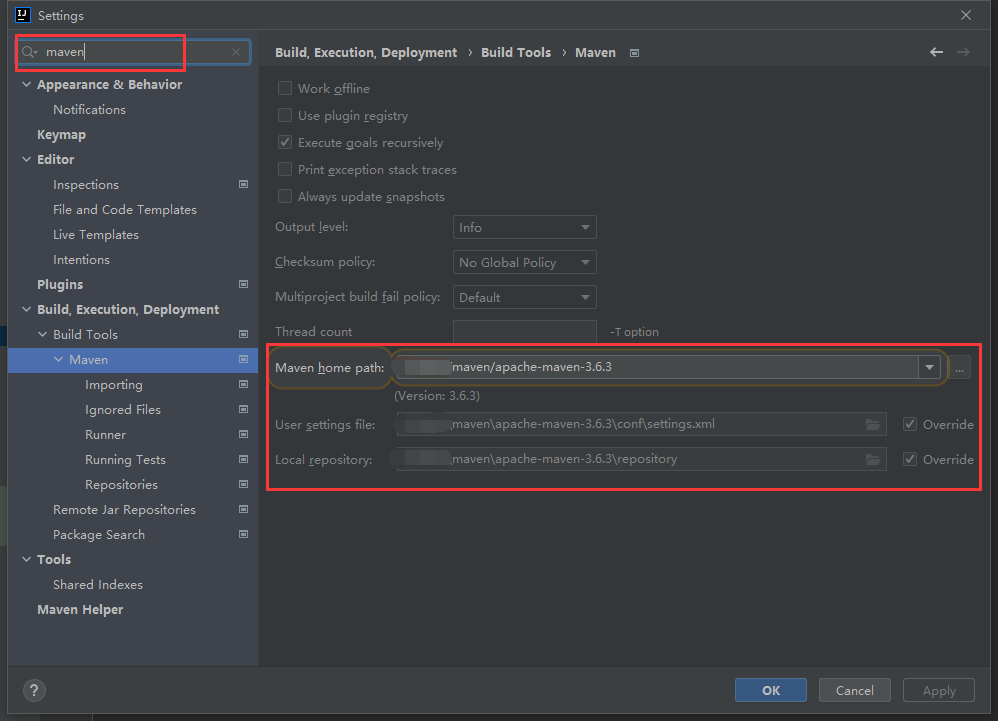Click the Thread count input field
Image resolution: width=998 pixels, height=721 pixels.
(524, 332)
